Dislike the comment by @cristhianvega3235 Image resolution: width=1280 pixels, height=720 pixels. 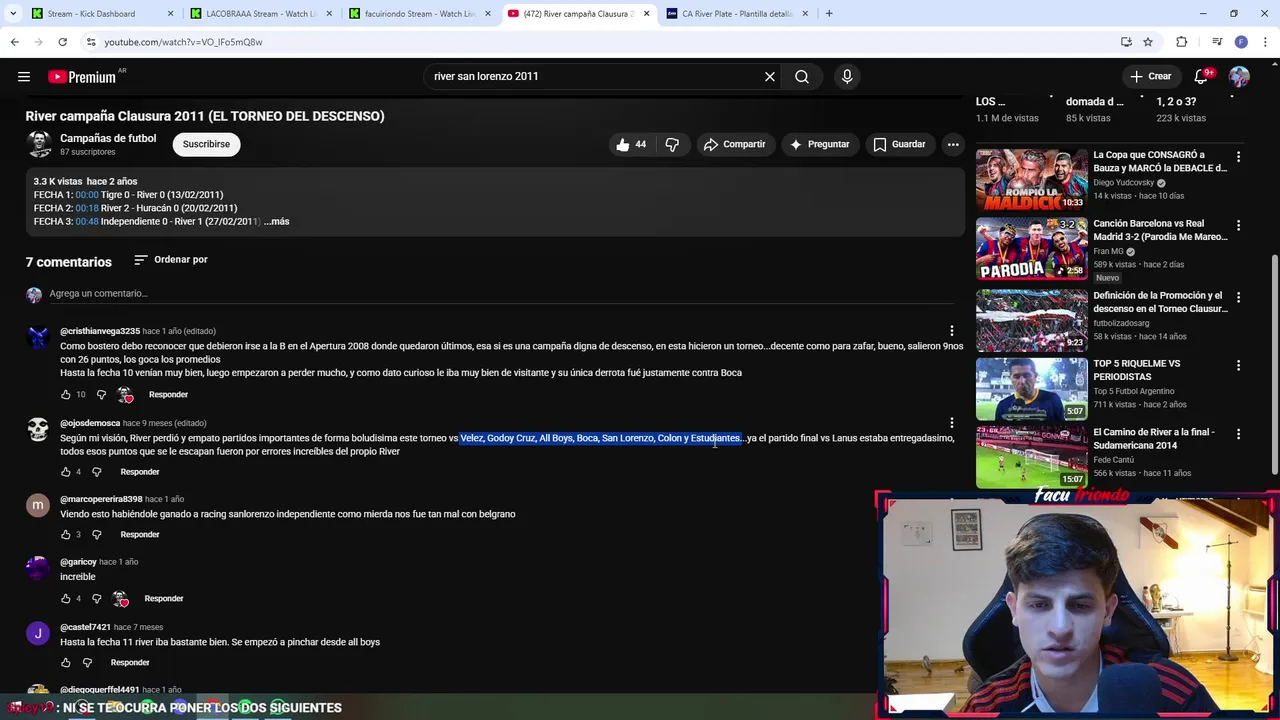coord(101,395)
